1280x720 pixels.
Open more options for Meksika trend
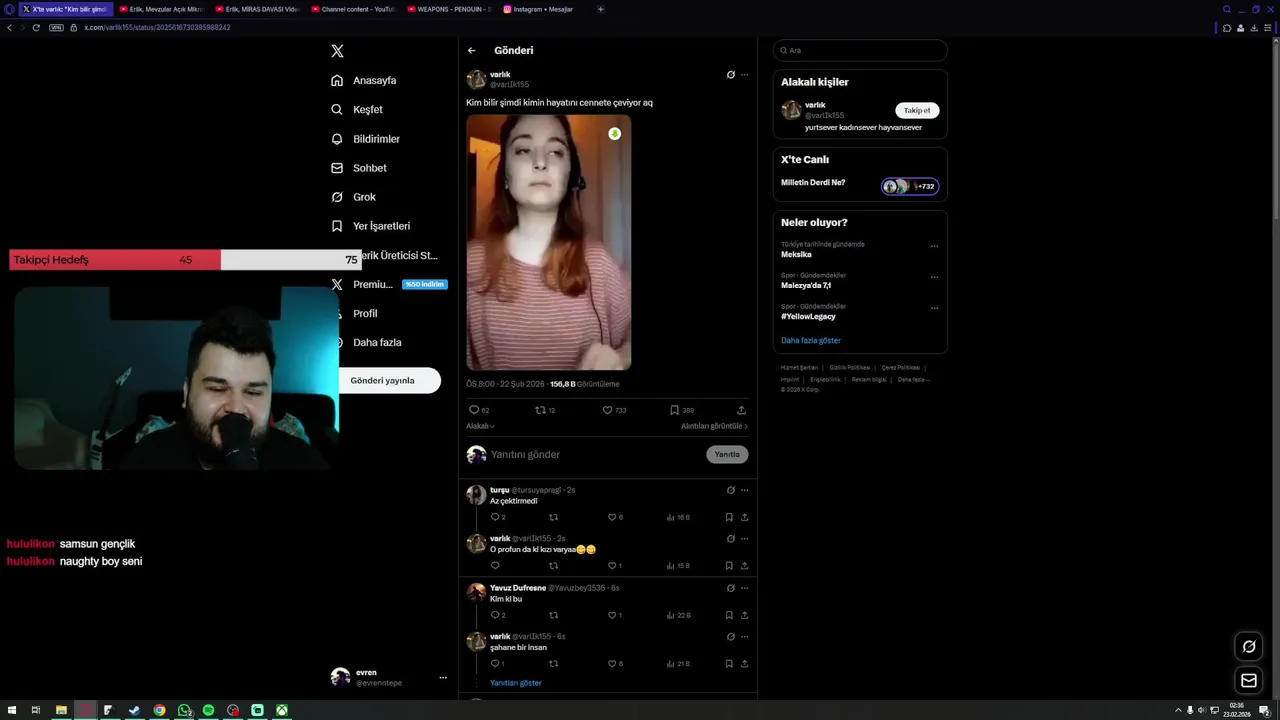pos(934,246)
